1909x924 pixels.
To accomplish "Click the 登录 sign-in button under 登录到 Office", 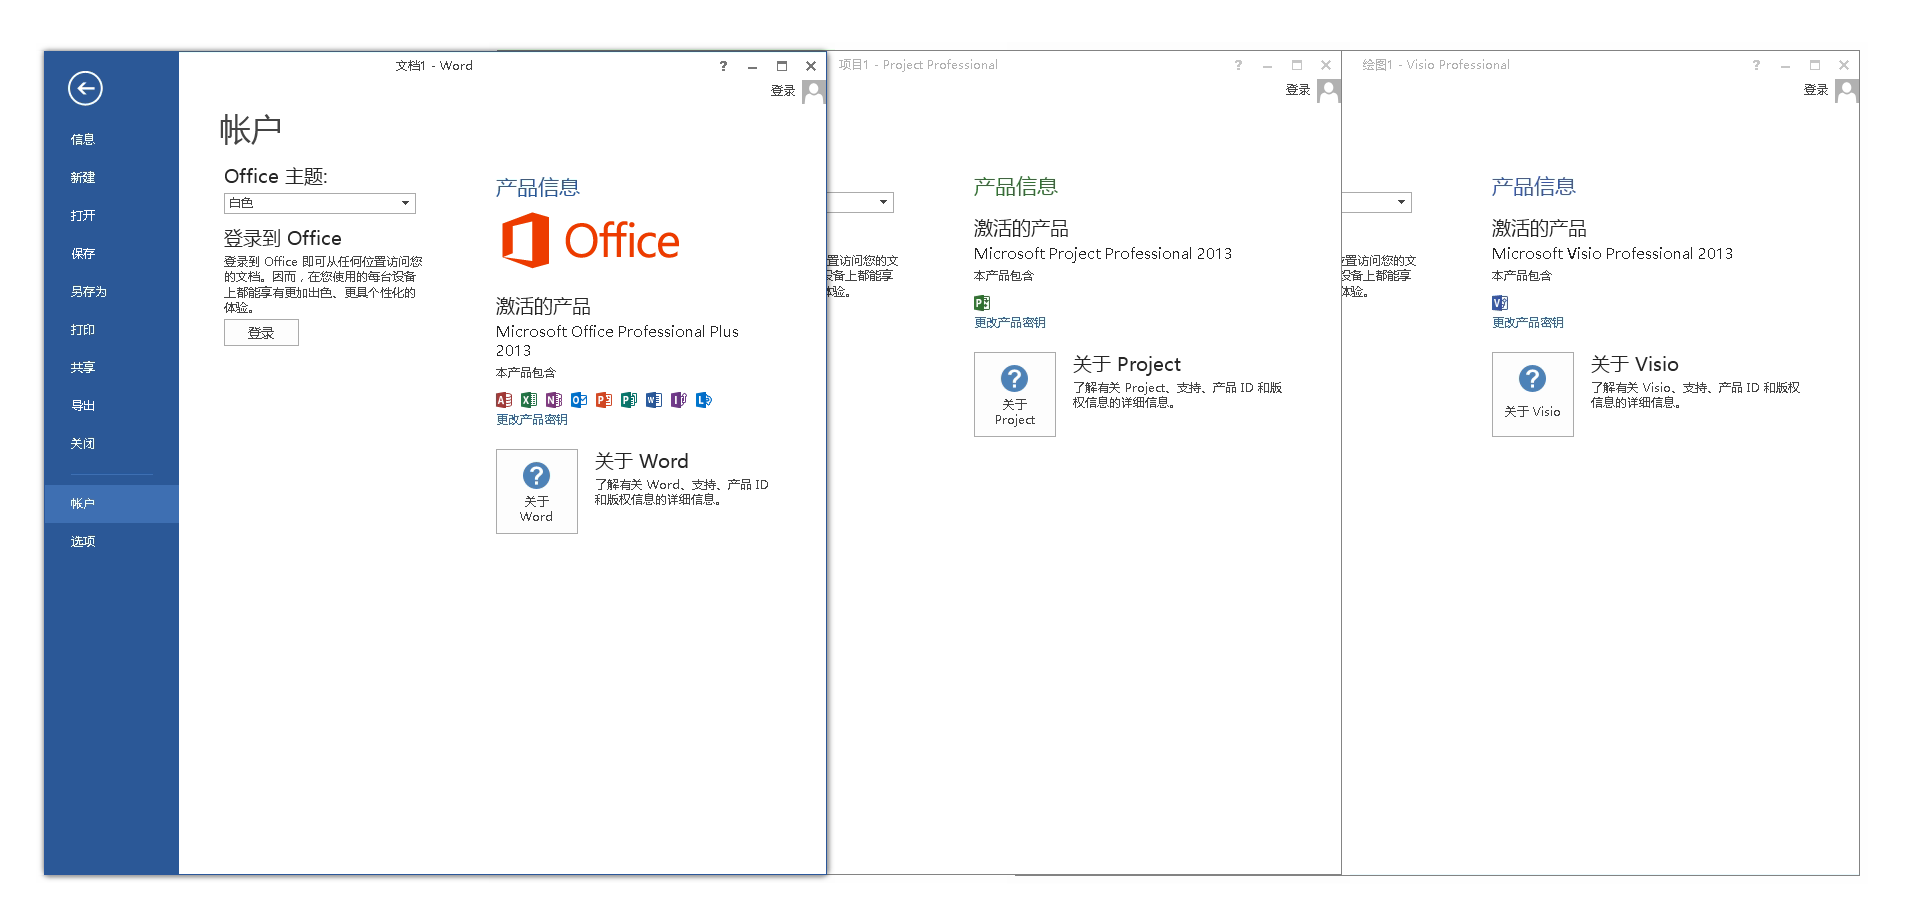I will coord(261,333).
